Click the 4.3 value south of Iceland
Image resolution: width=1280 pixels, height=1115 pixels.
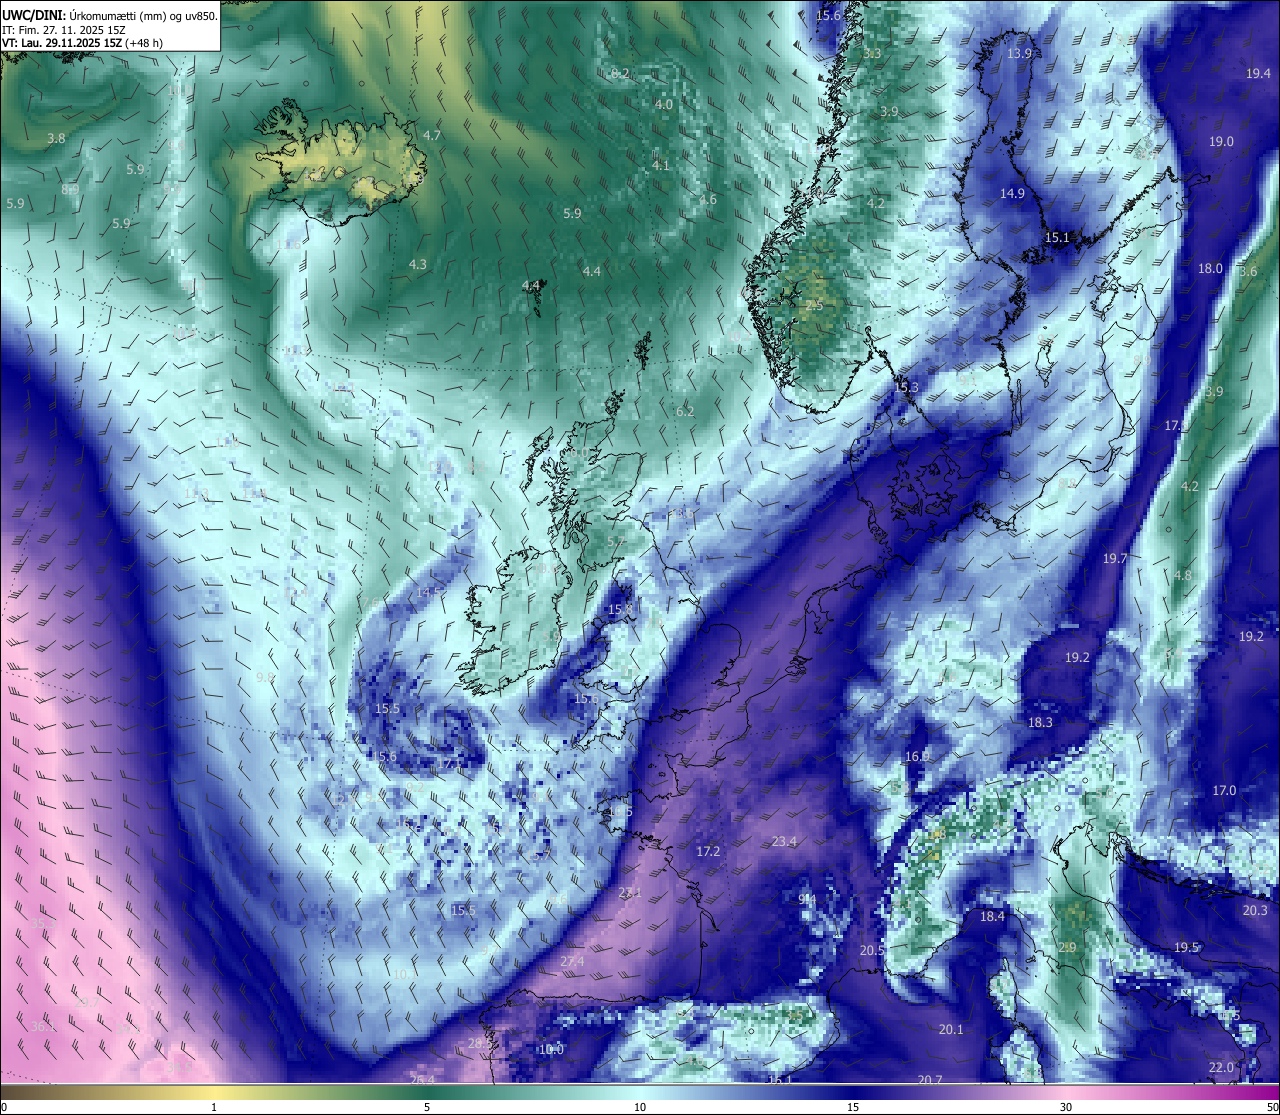pyautogui.click(x=418, y=264)
